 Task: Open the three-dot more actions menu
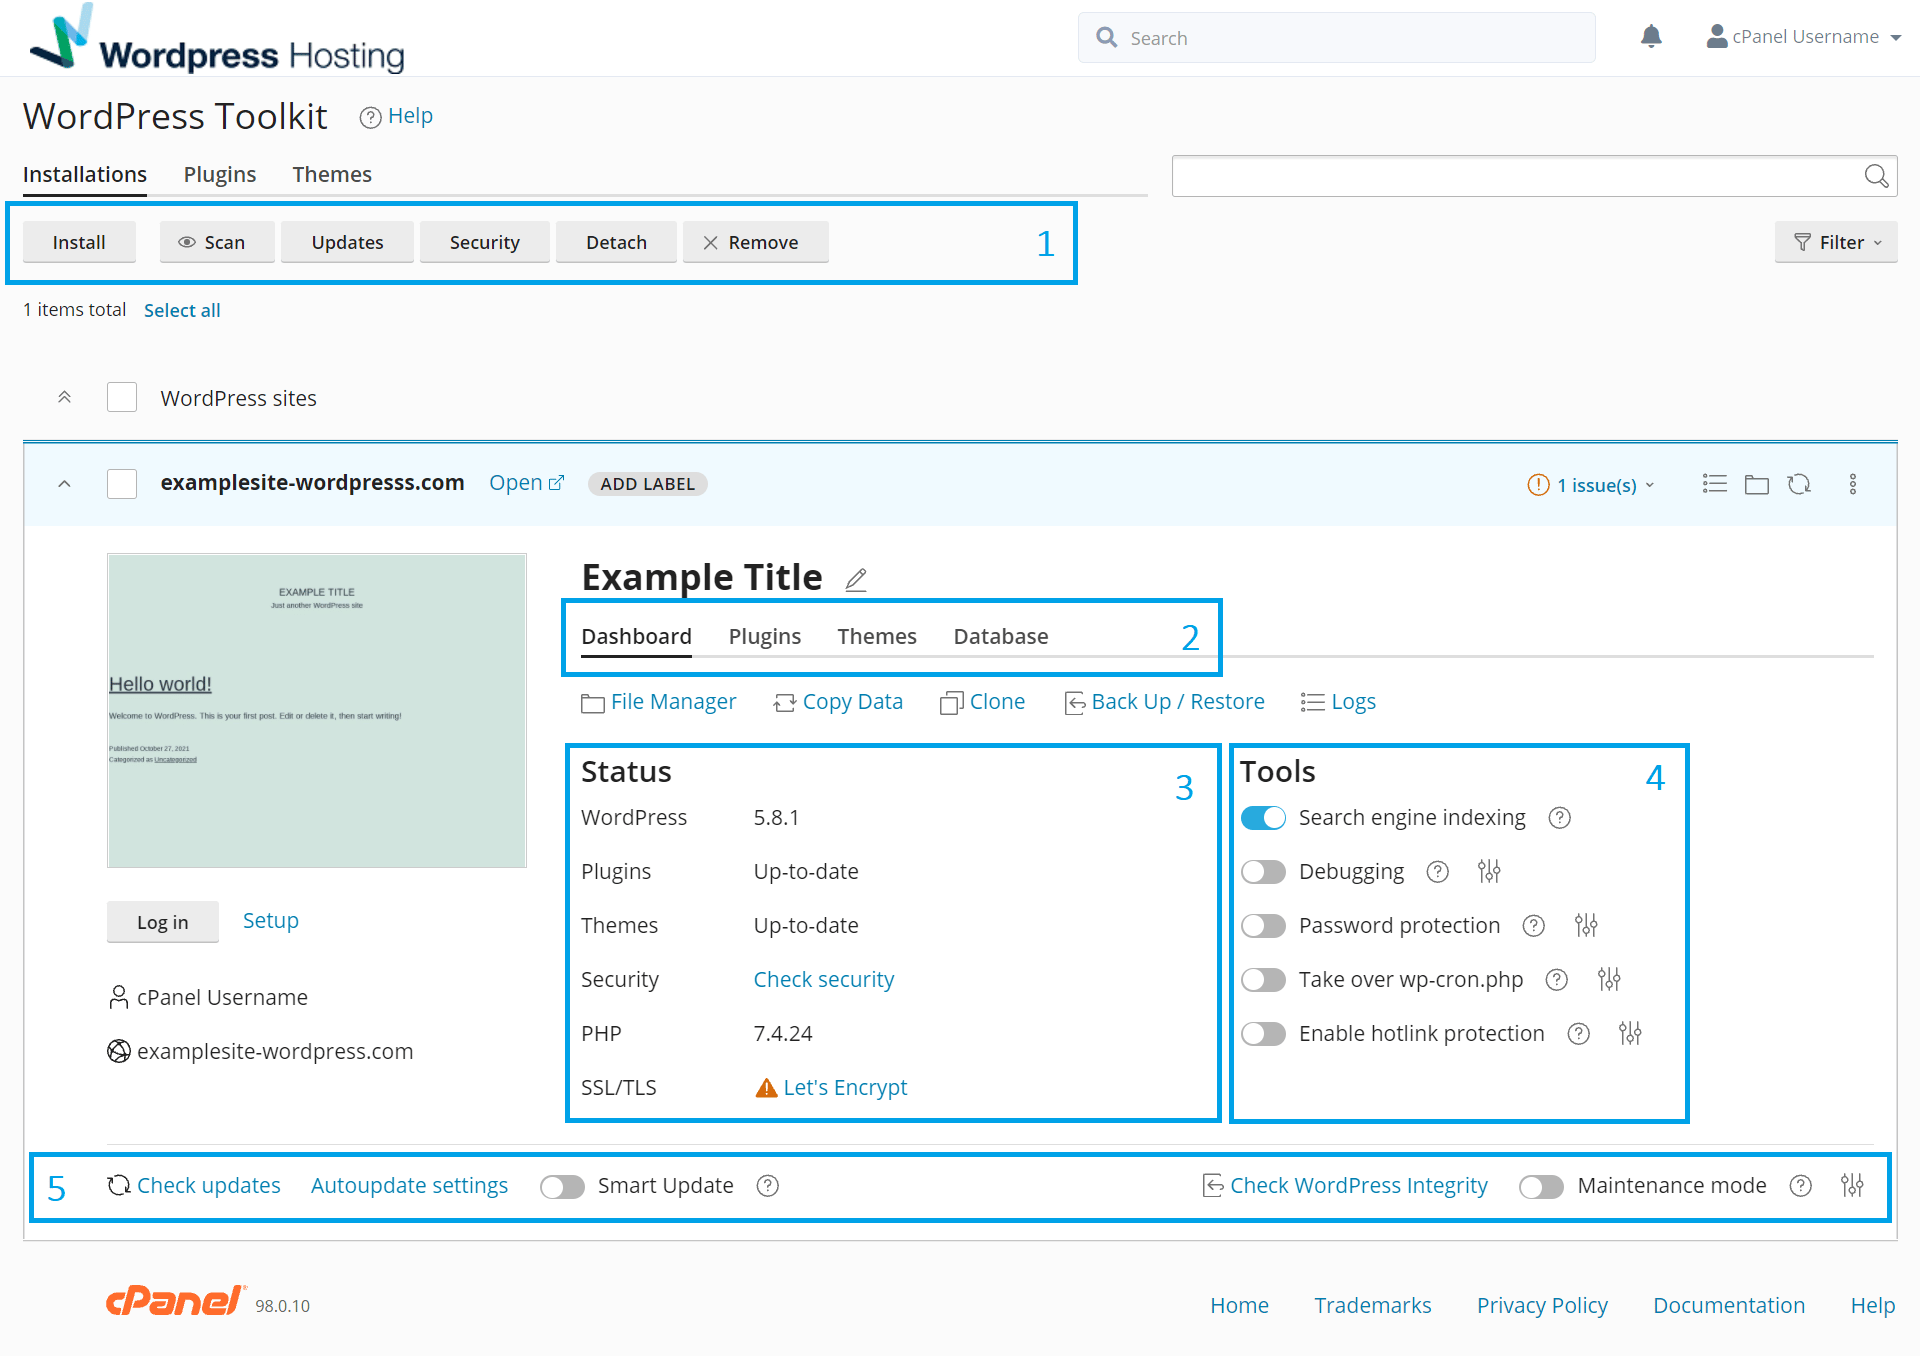pos(1853,484)
